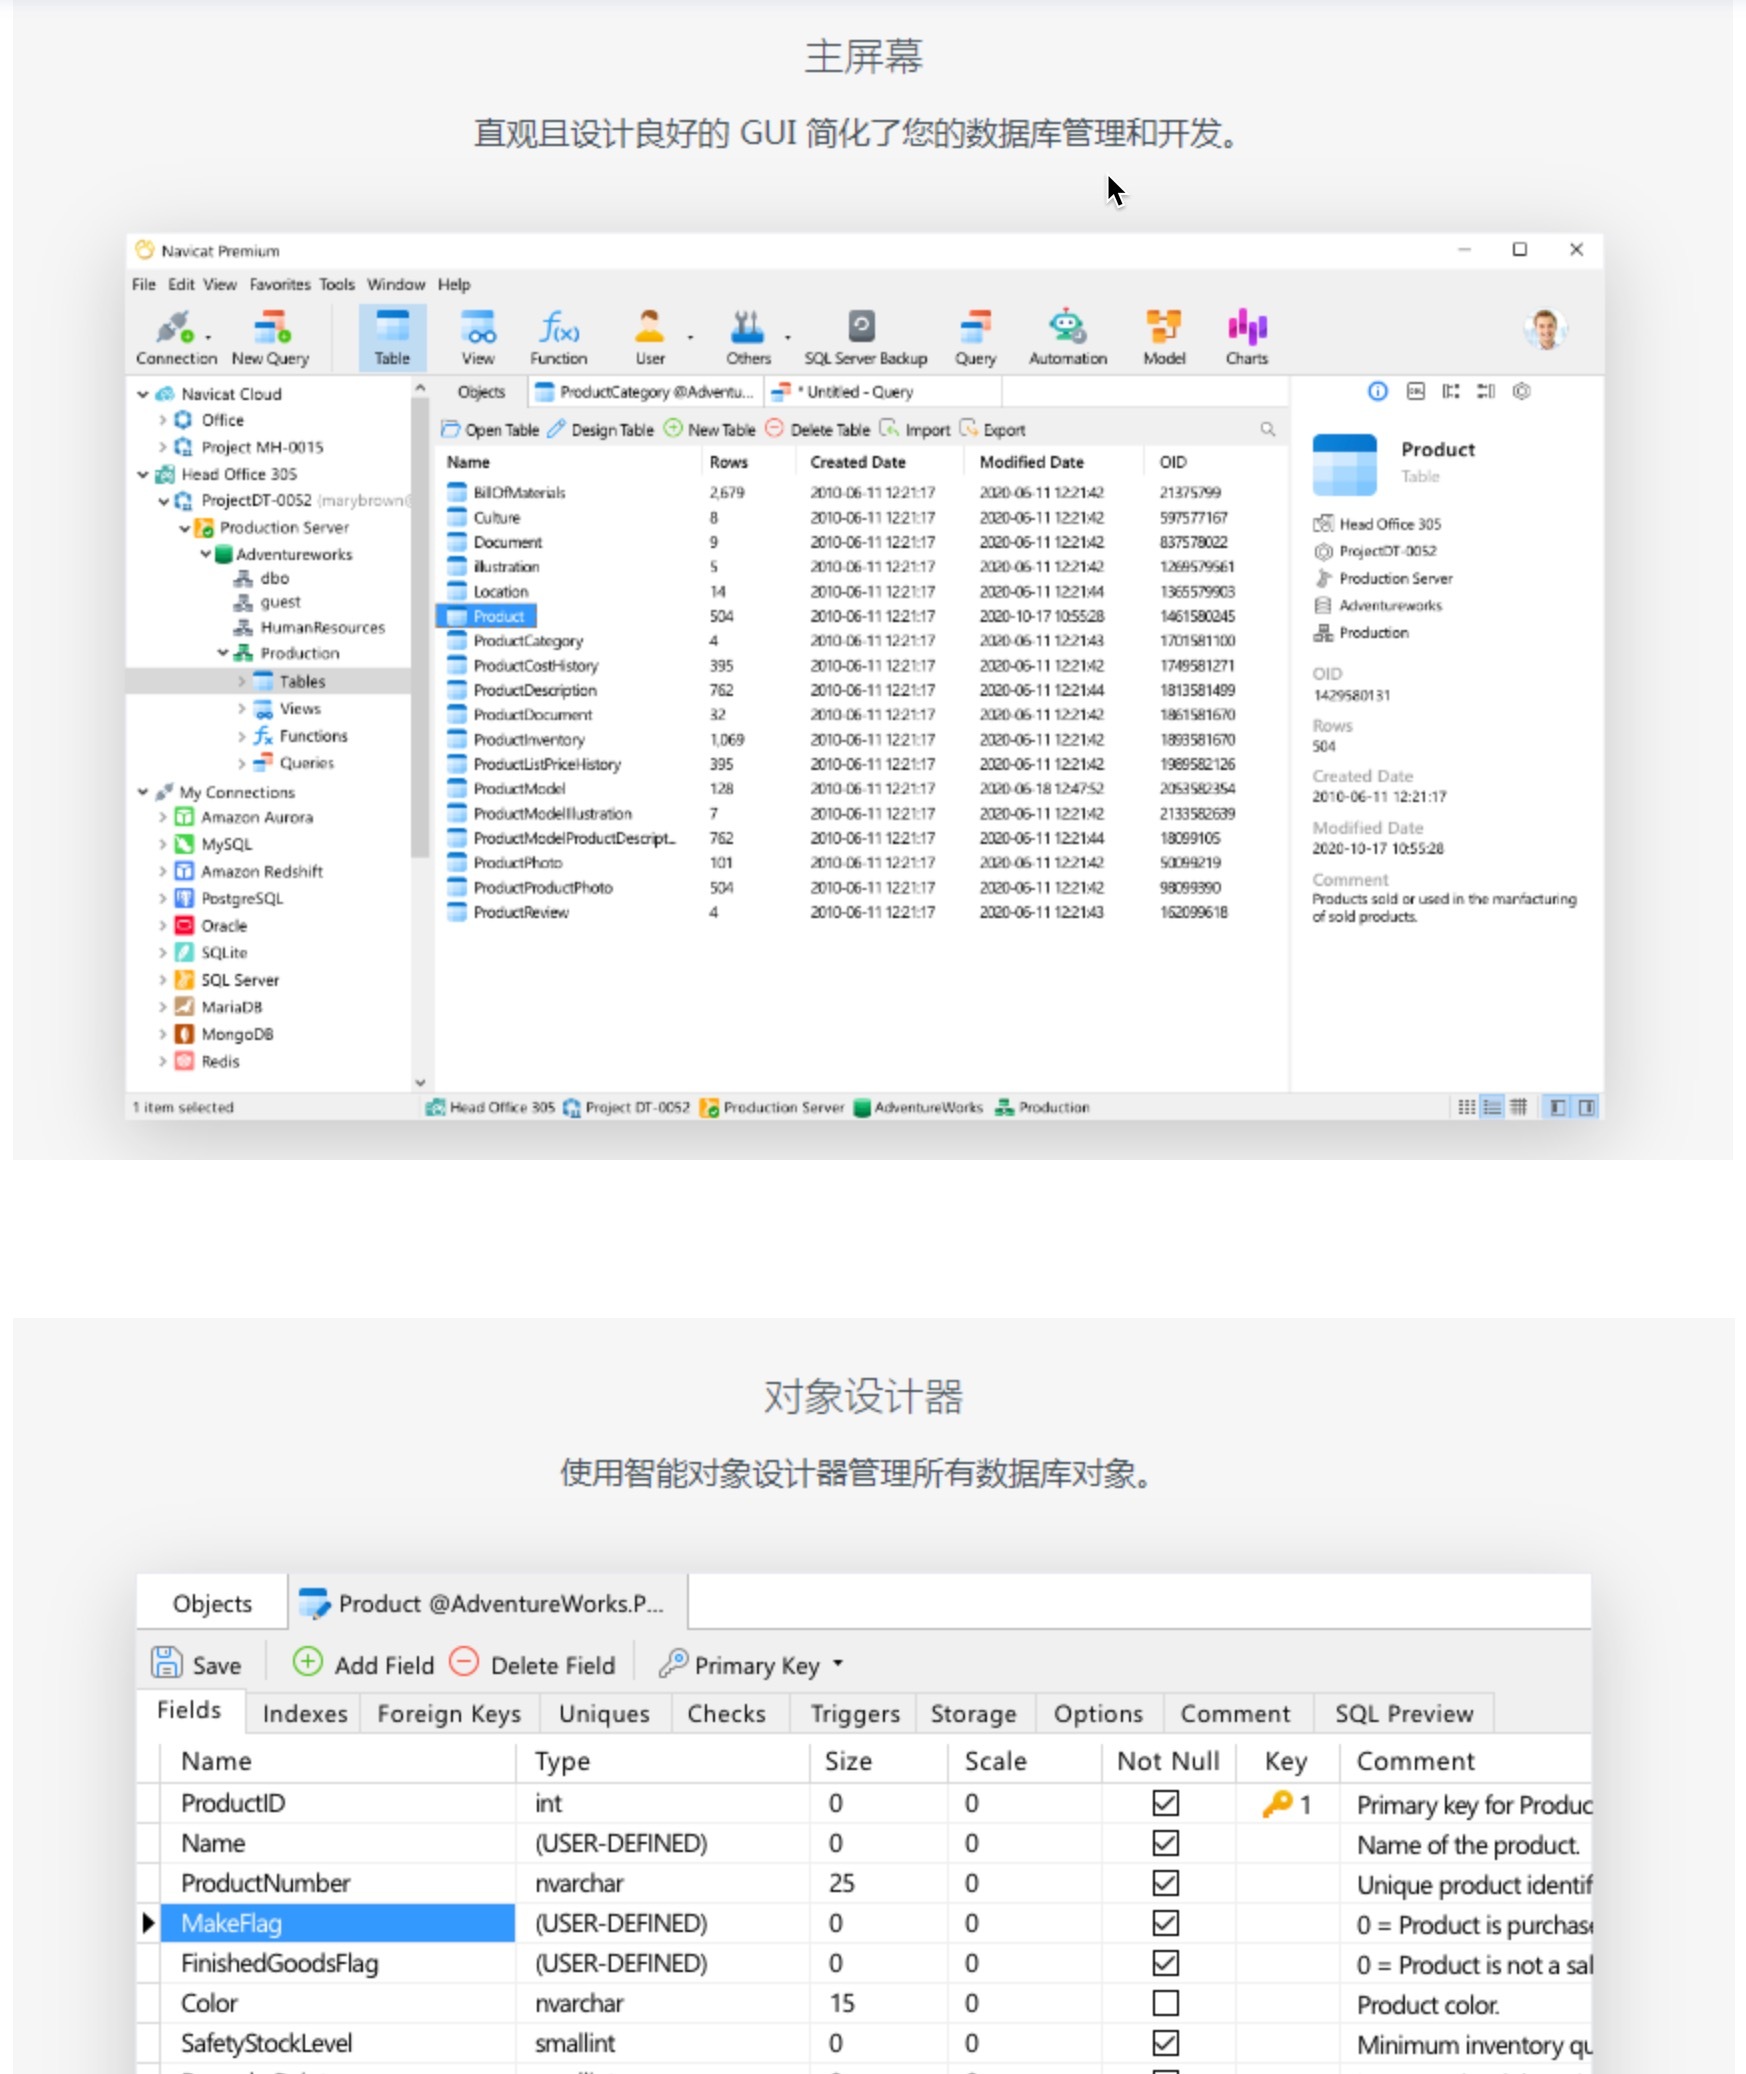The width and height of the screenshot is (1746, 2074).
Task: Click the Model toolbar icon
Action: point(1164,337)
